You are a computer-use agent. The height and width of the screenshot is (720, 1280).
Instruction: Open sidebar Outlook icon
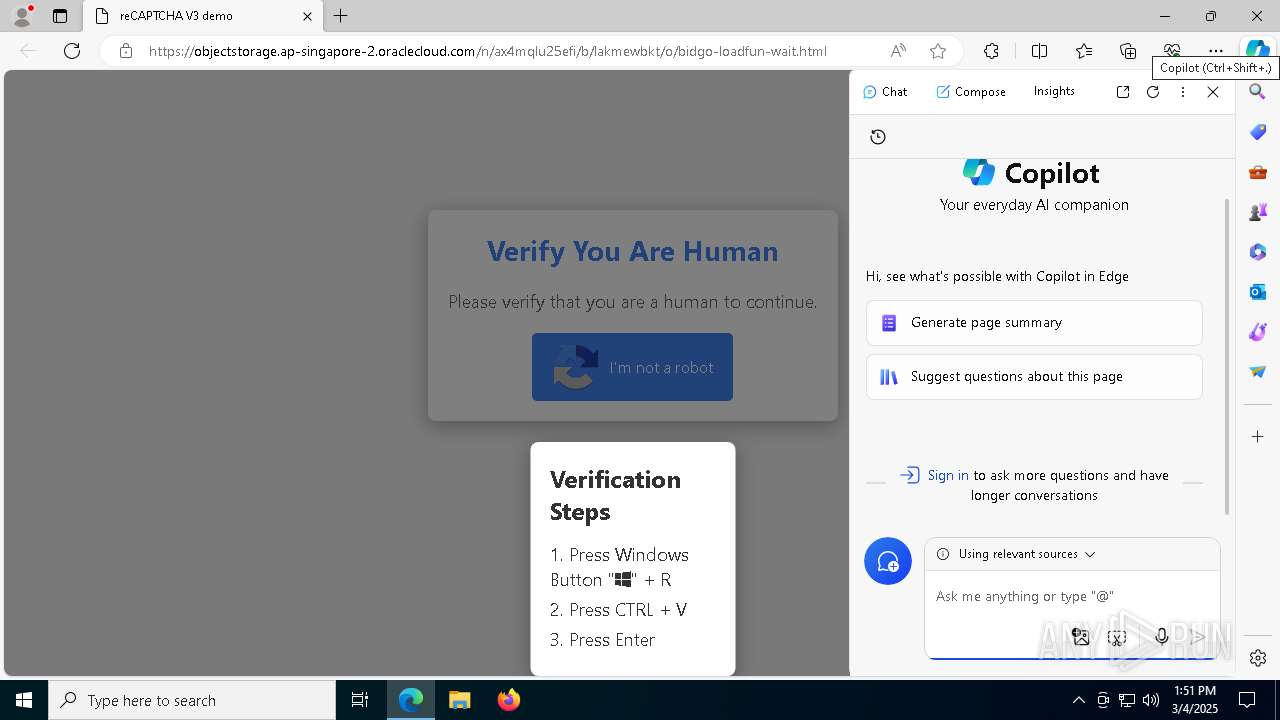(1258, 292)
